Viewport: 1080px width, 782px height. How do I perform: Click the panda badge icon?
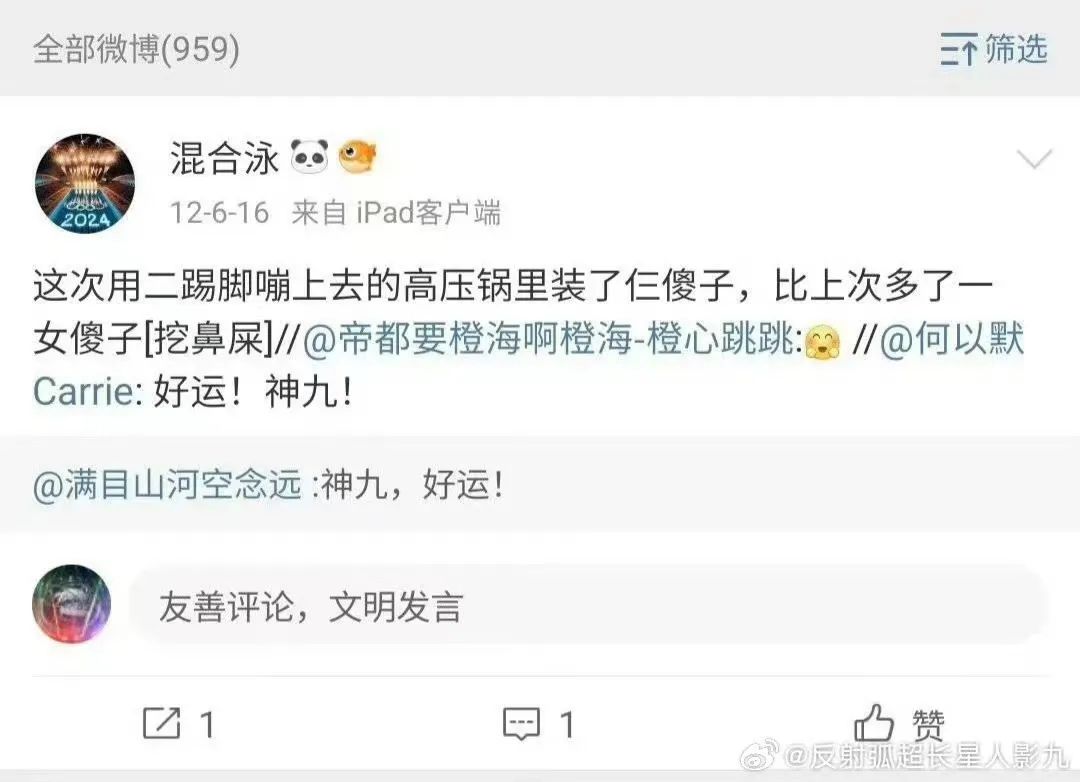pos(309,156)
